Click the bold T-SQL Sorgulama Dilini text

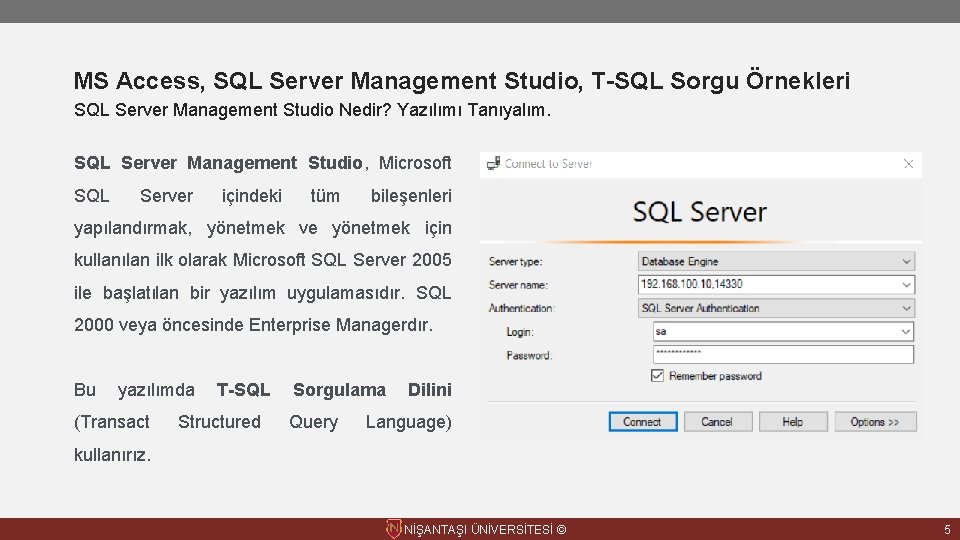pos(334,390)
